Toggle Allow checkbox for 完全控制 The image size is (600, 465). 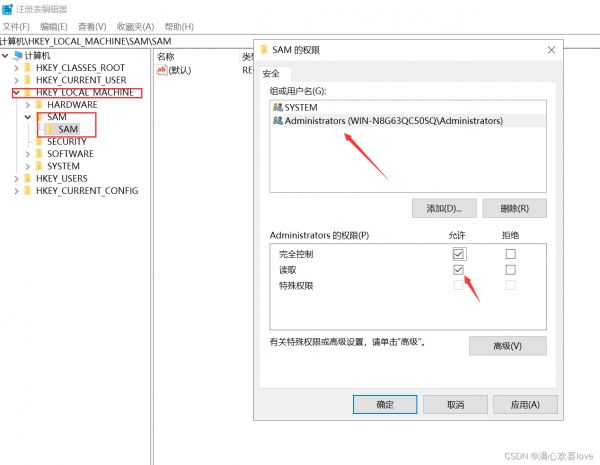click(x=458, y=254)
